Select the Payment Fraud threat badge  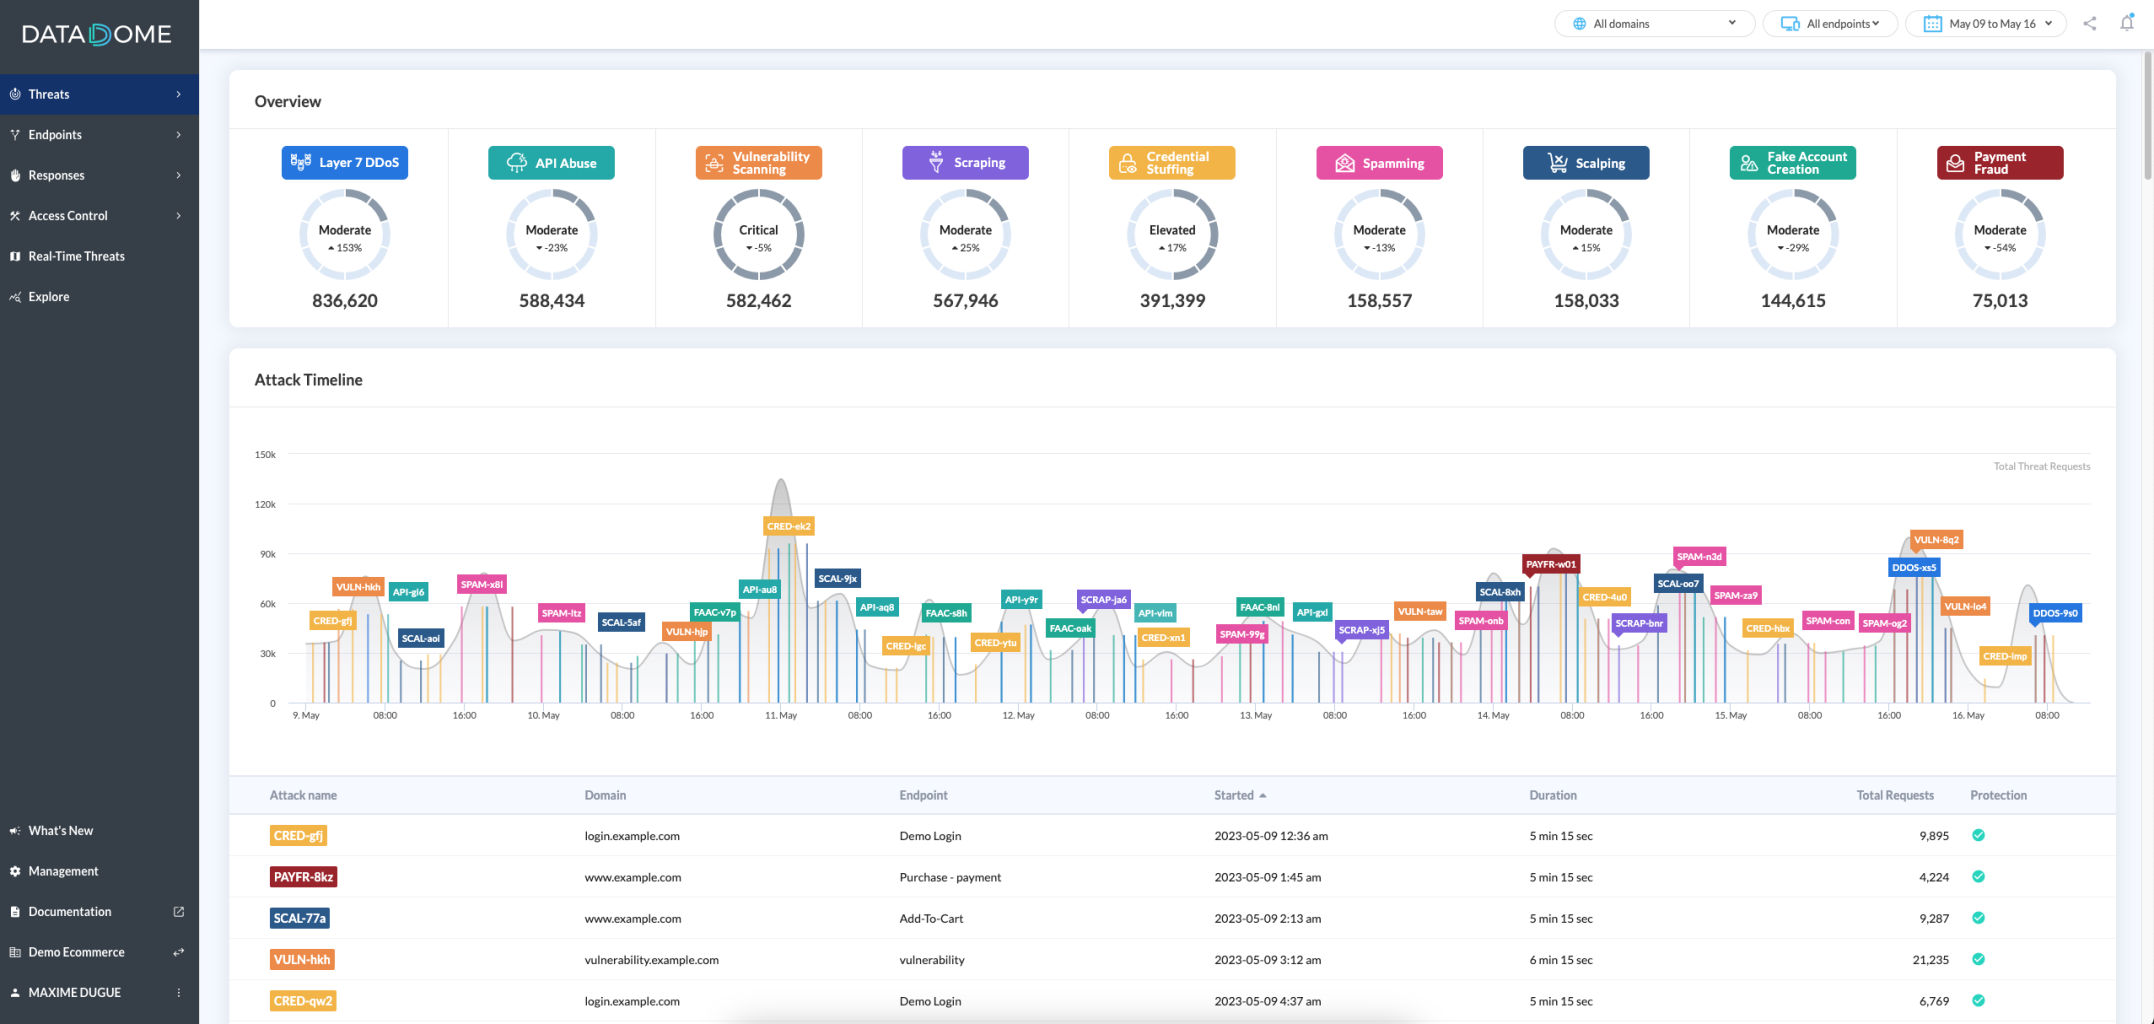click(2000, 163)
